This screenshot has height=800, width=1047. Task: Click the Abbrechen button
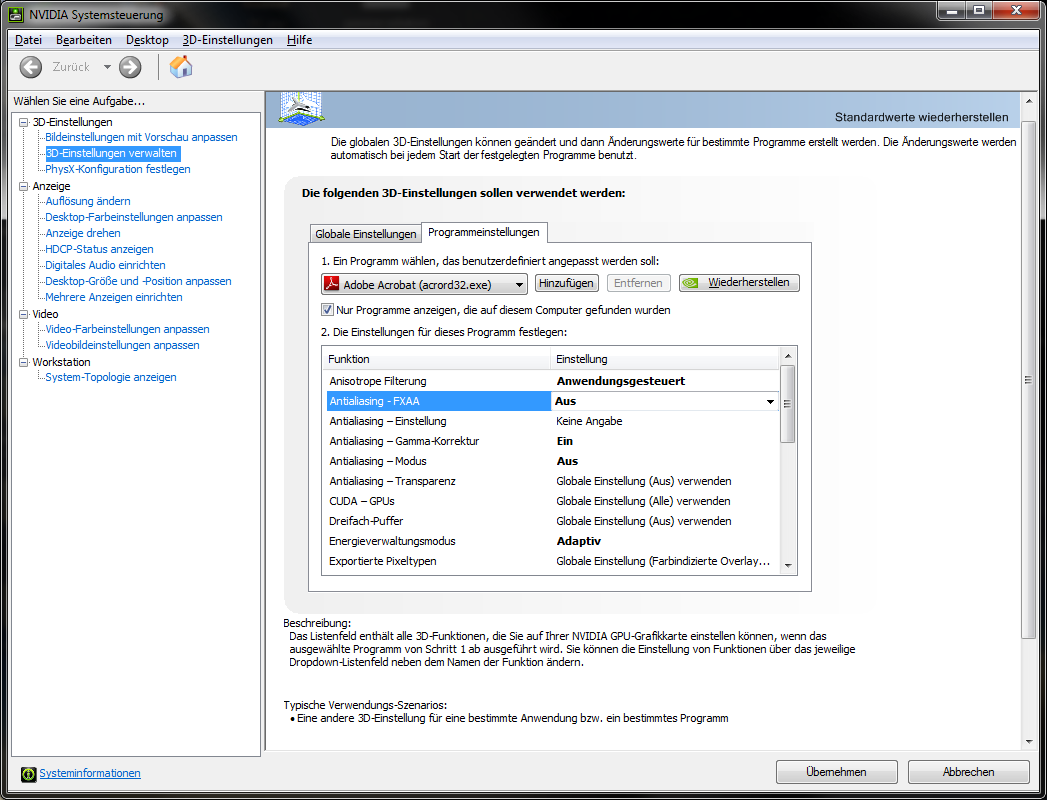(968, 772)
